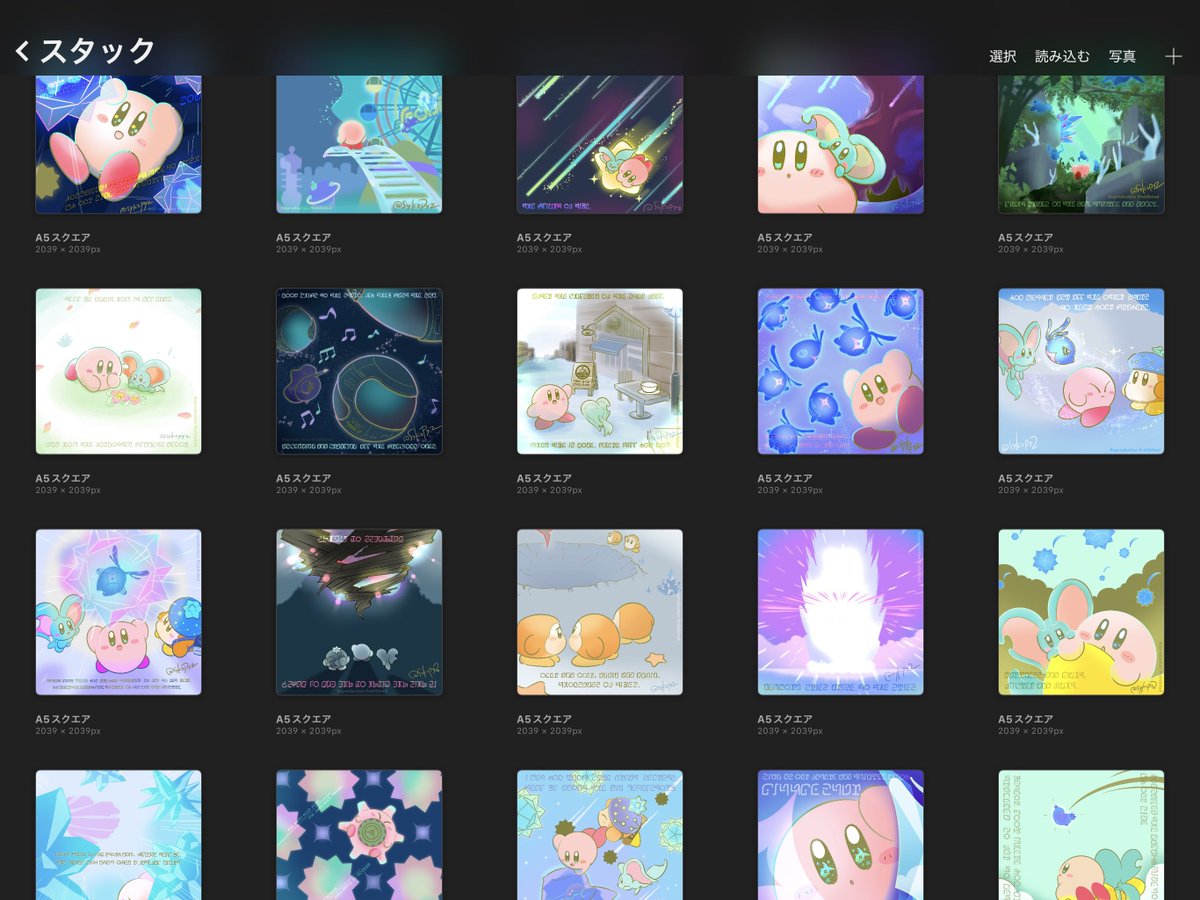
Task: Open the shooting stars artwork with diagonal streaks
Action: click(x=600, y=143)
